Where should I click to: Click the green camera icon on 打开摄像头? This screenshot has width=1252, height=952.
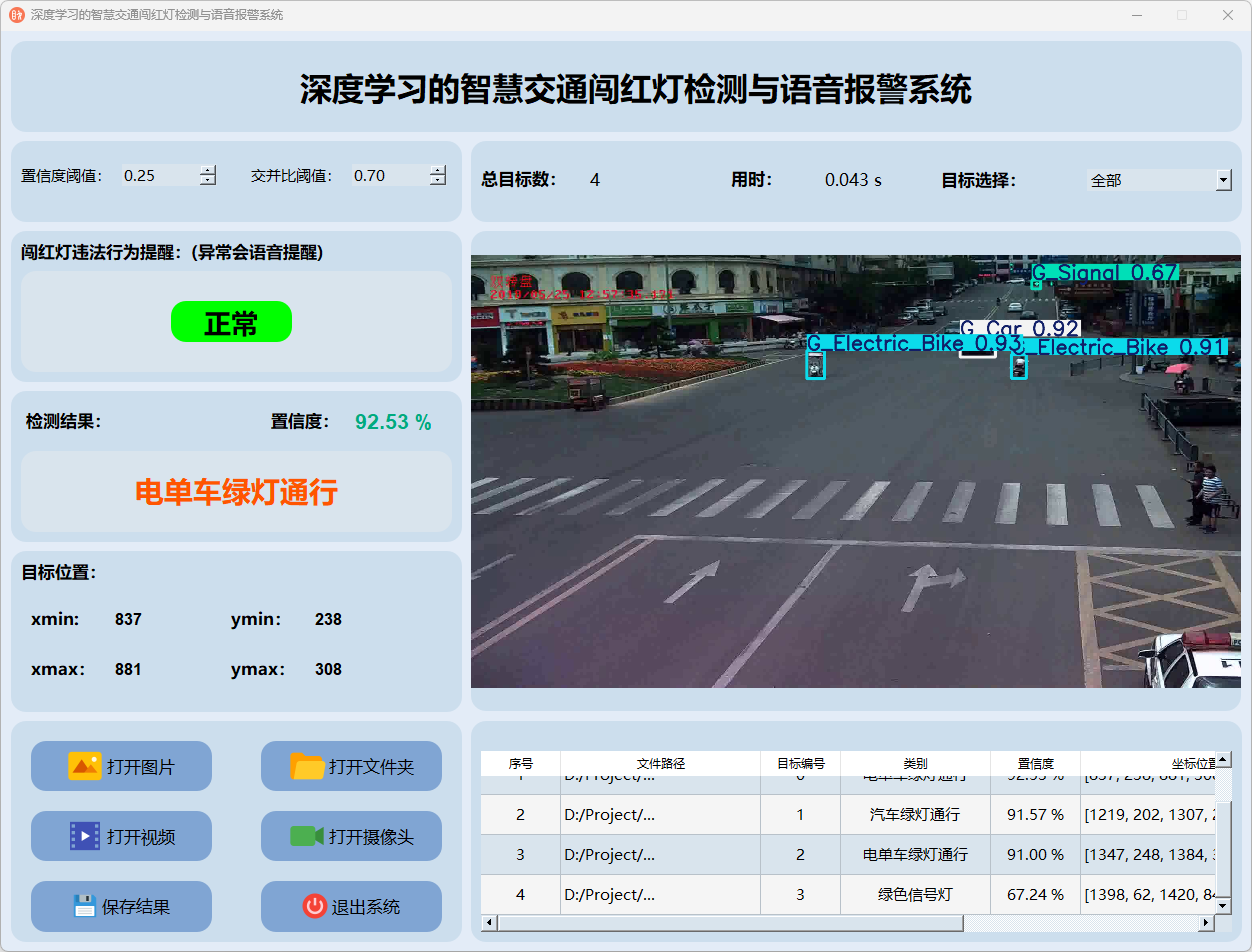[x=307, y=836]
